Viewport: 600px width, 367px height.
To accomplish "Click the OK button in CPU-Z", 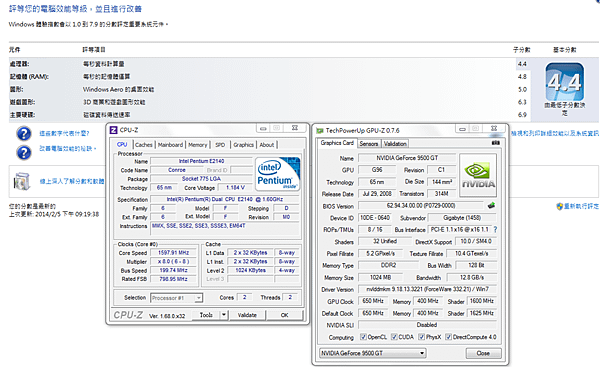I will tap(284, 315).
